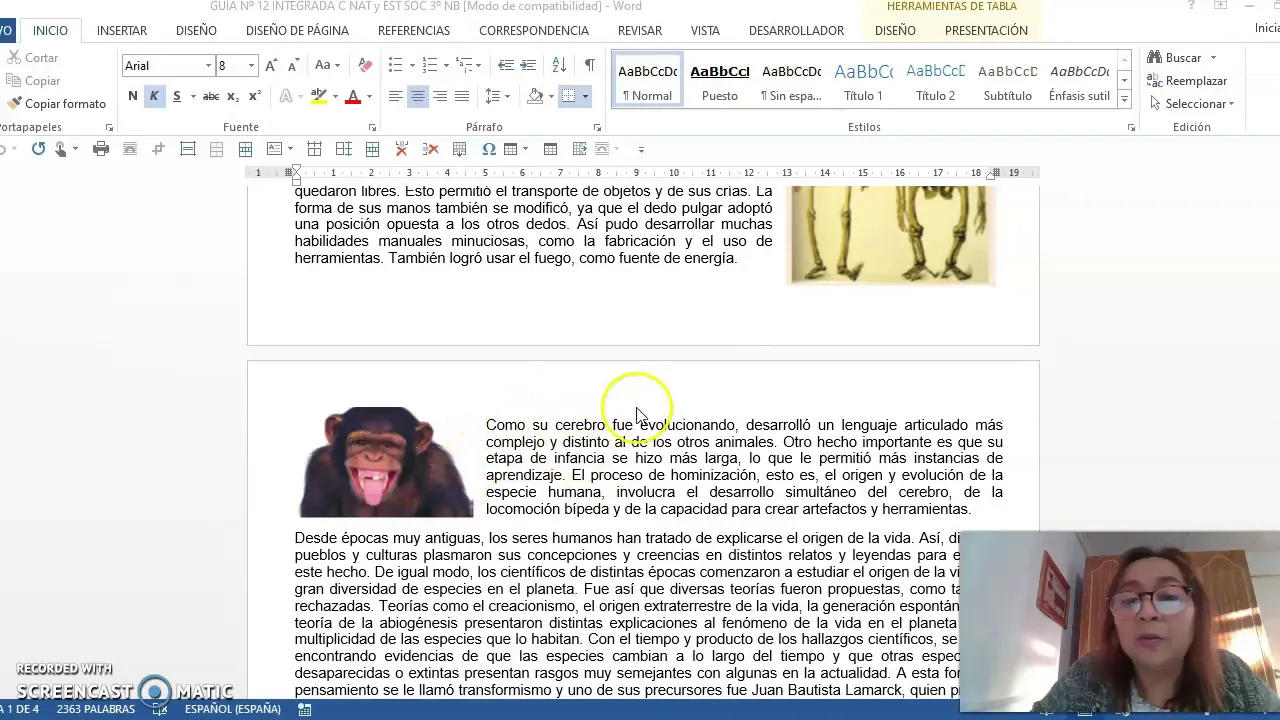Viewport: 1280px width, 720px height.
Task: Apply red font color
Action: [x=353, y=96]
